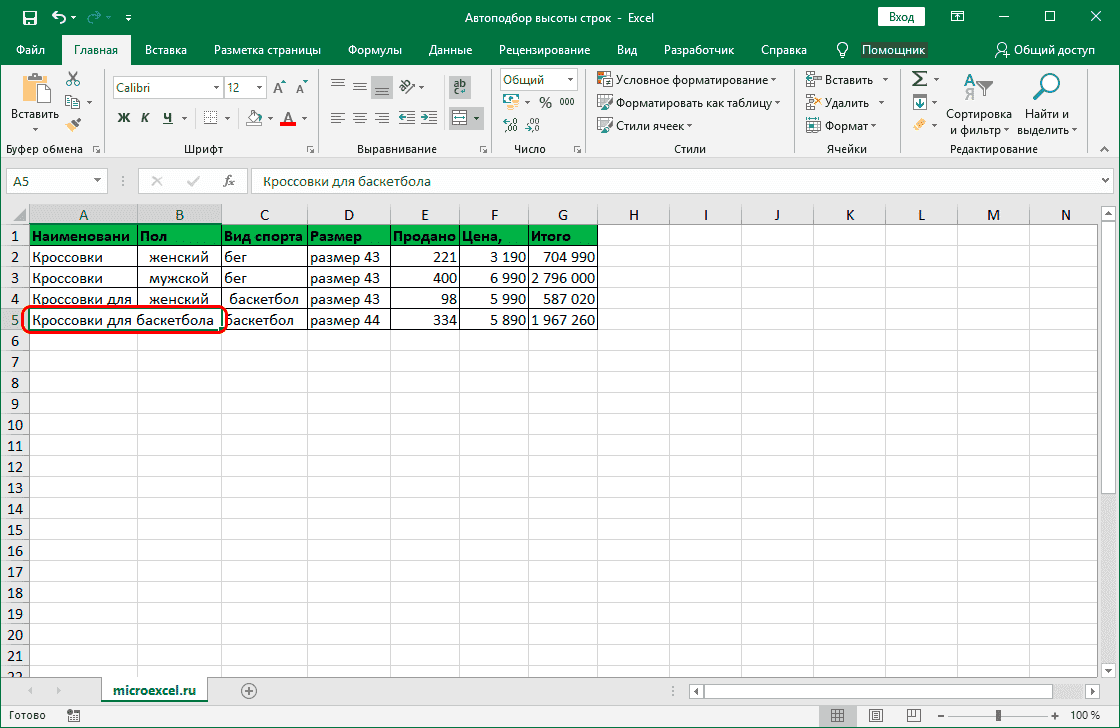
Task: Select the Format Painter brush icon
Action: coord(73,124)
